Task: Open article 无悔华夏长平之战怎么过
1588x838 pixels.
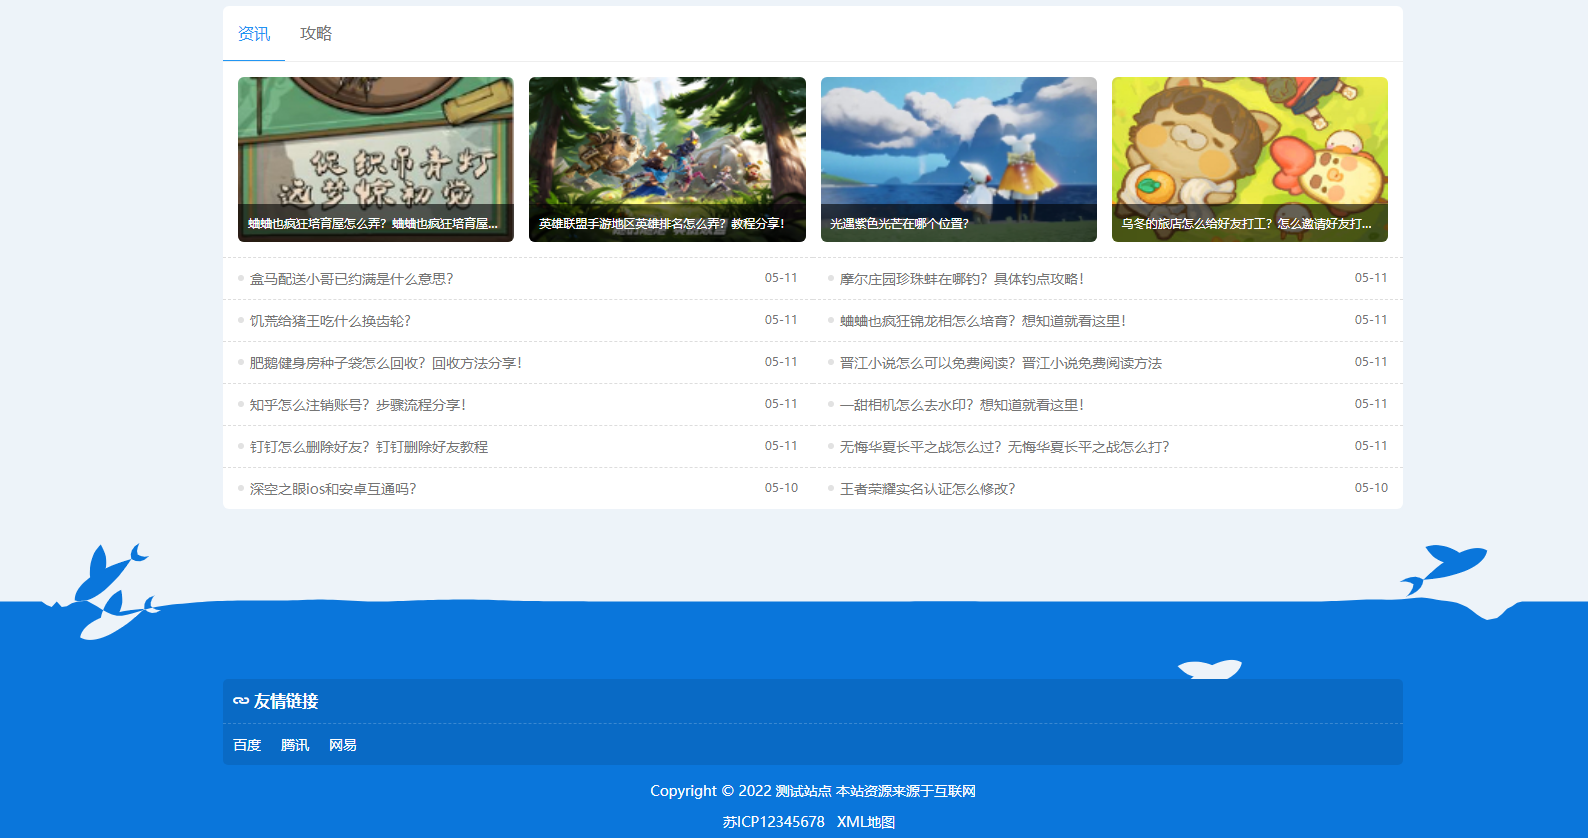Action: click(1005, 447)
